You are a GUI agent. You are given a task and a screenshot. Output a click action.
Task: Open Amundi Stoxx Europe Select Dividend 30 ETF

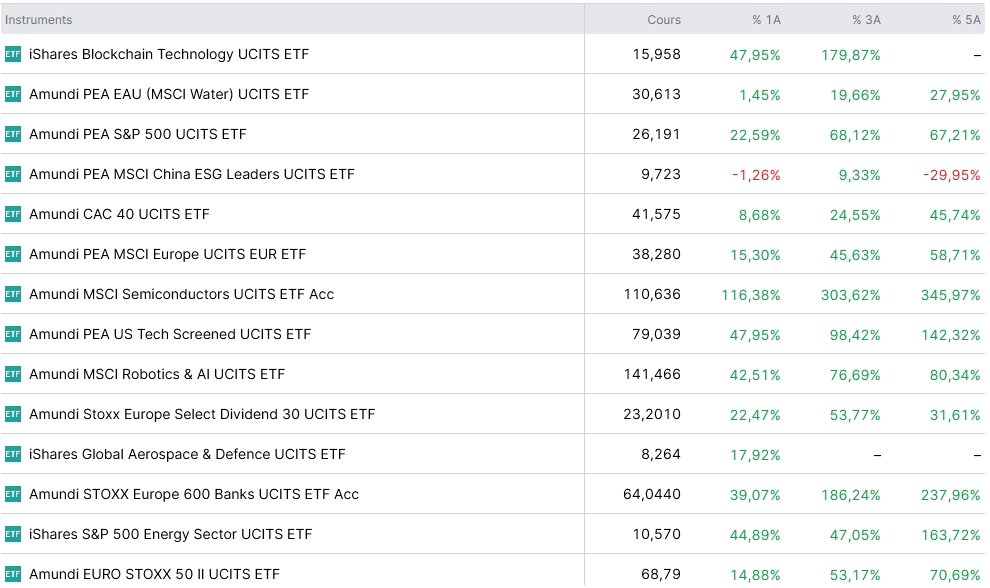(202, 414)
